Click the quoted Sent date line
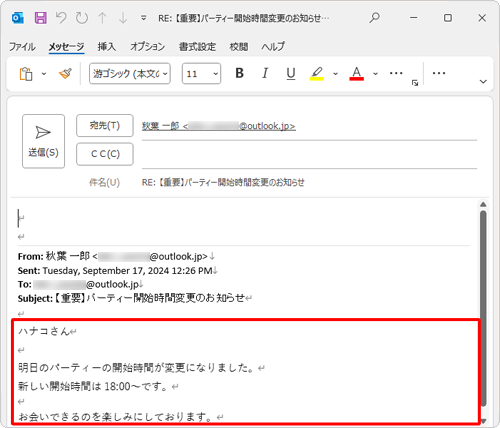The height and width of the screenshot is (428, 500). [x=117, y=271]
